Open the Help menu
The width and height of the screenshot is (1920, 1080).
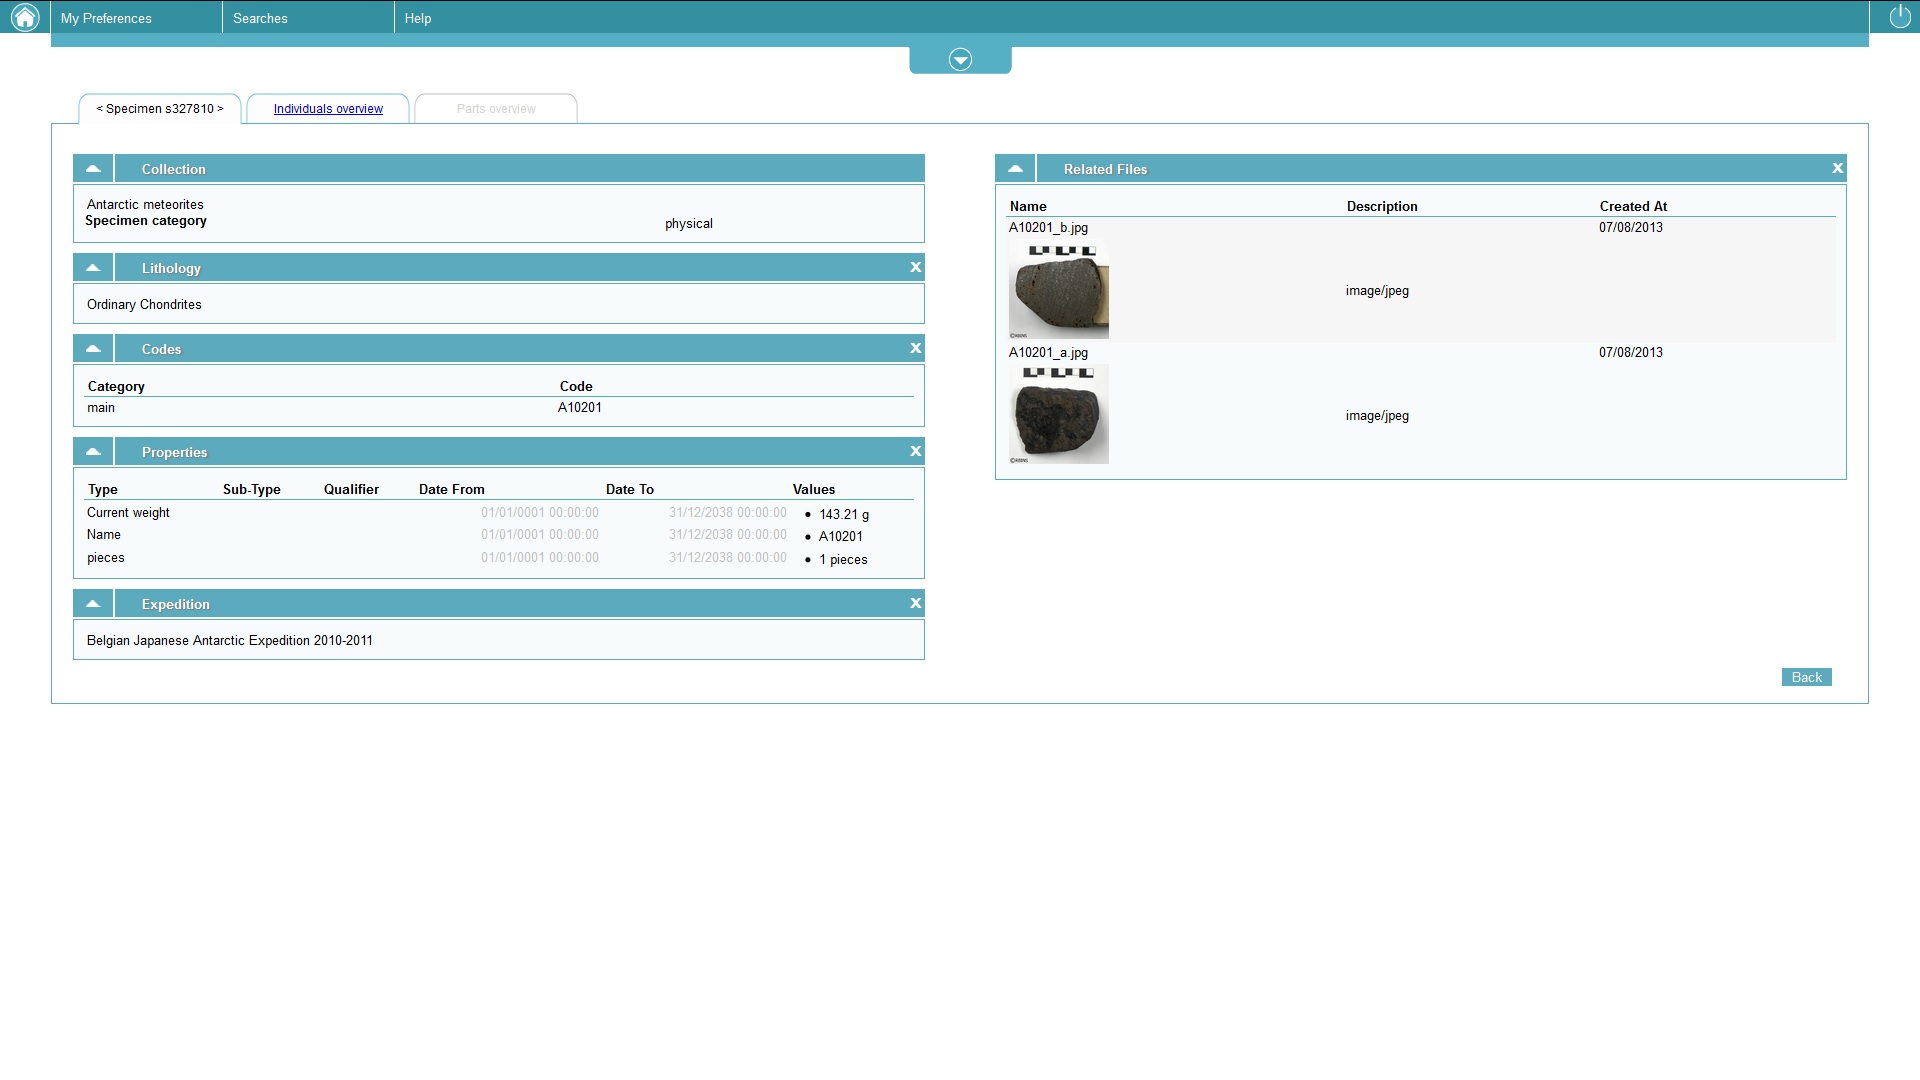point(418,18)
